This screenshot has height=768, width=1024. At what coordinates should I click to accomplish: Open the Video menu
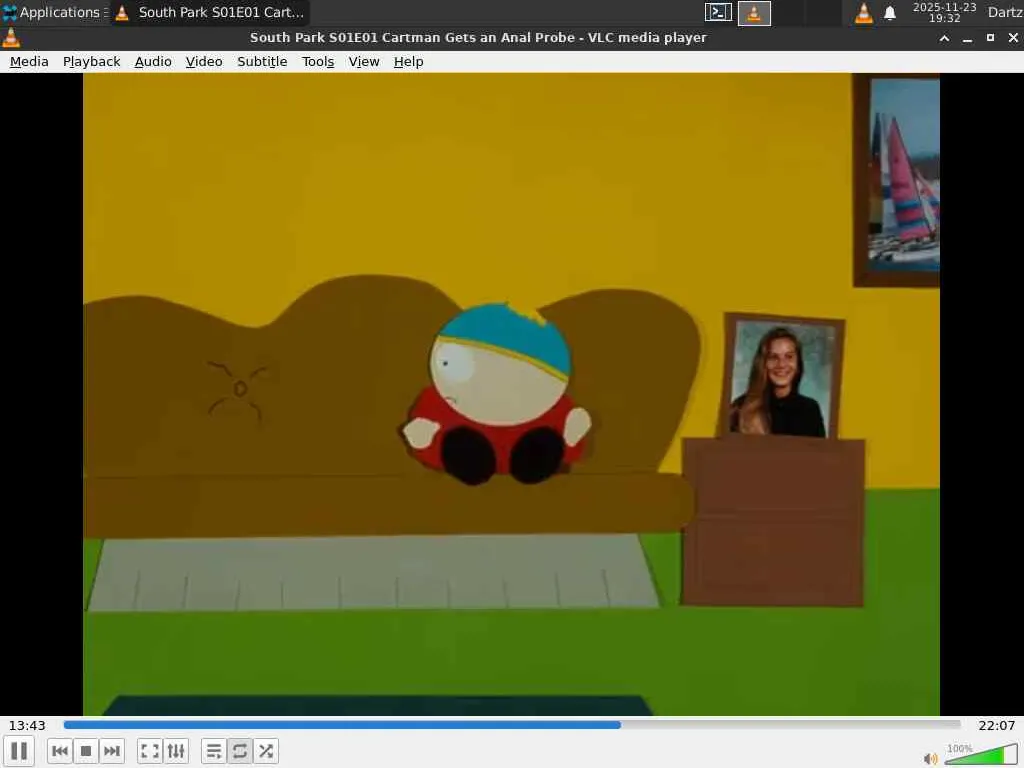coord(204,61)
